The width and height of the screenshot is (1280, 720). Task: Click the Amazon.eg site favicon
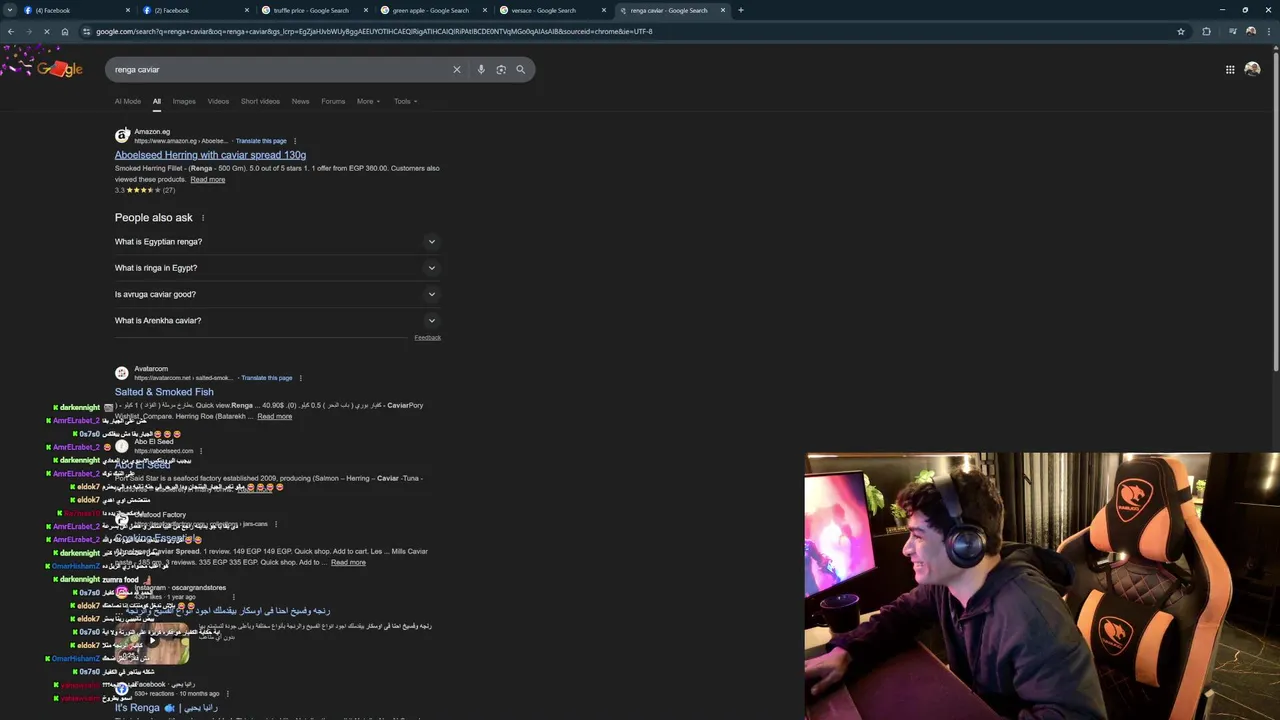pyautogui.click(x=122, y=136)
